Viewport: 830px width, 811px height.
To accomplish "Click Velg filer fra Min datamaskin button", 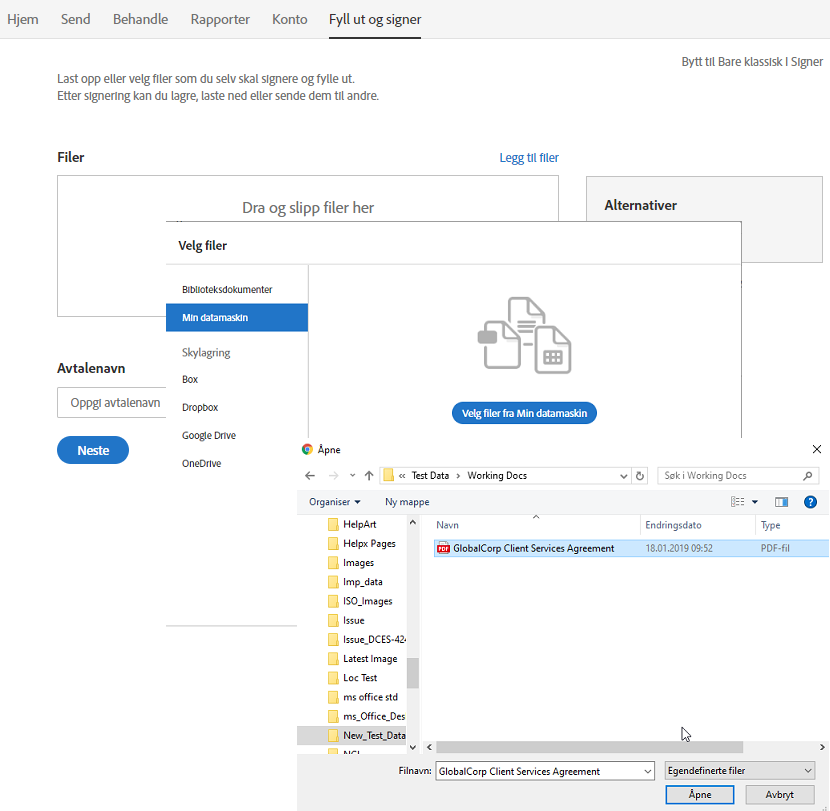I will [x=525, y=413].
